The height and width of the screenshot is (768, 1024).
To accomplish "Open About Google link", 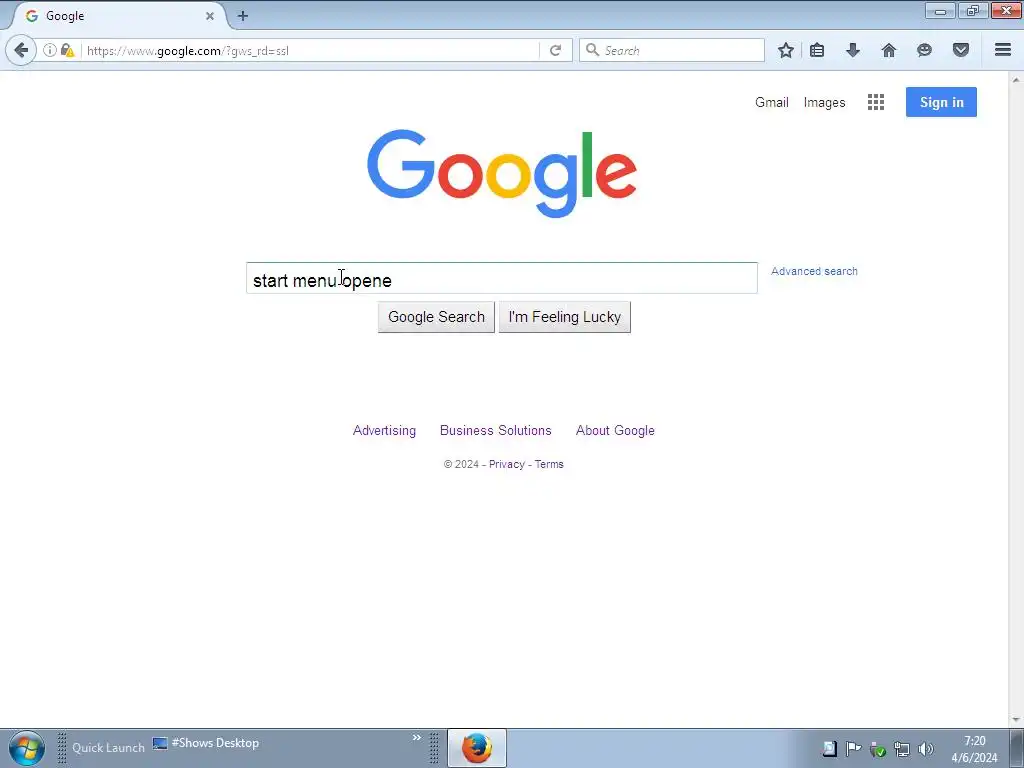I will click(615, 430).
